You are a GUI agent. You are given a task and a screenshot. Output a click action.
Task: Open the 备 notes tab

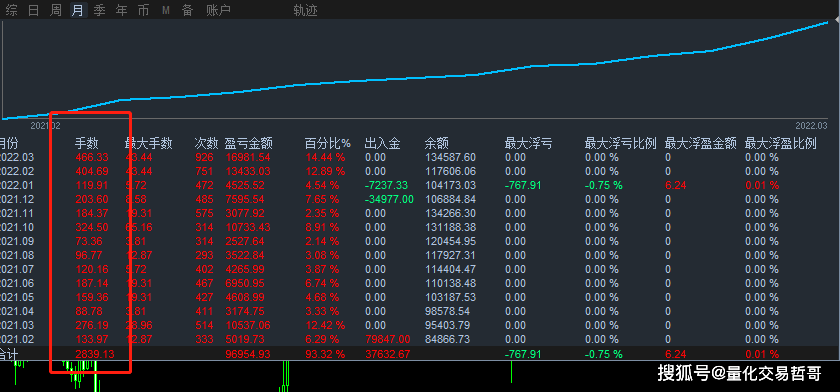click(x=188, y=11)
